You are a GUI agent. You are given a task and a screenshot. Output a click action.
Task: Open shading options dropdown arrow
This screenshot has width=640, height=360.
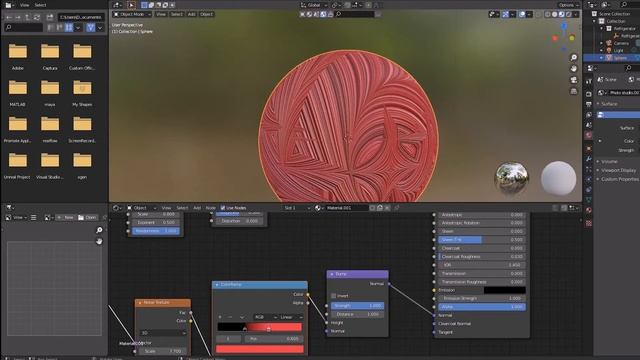point(576,14)
